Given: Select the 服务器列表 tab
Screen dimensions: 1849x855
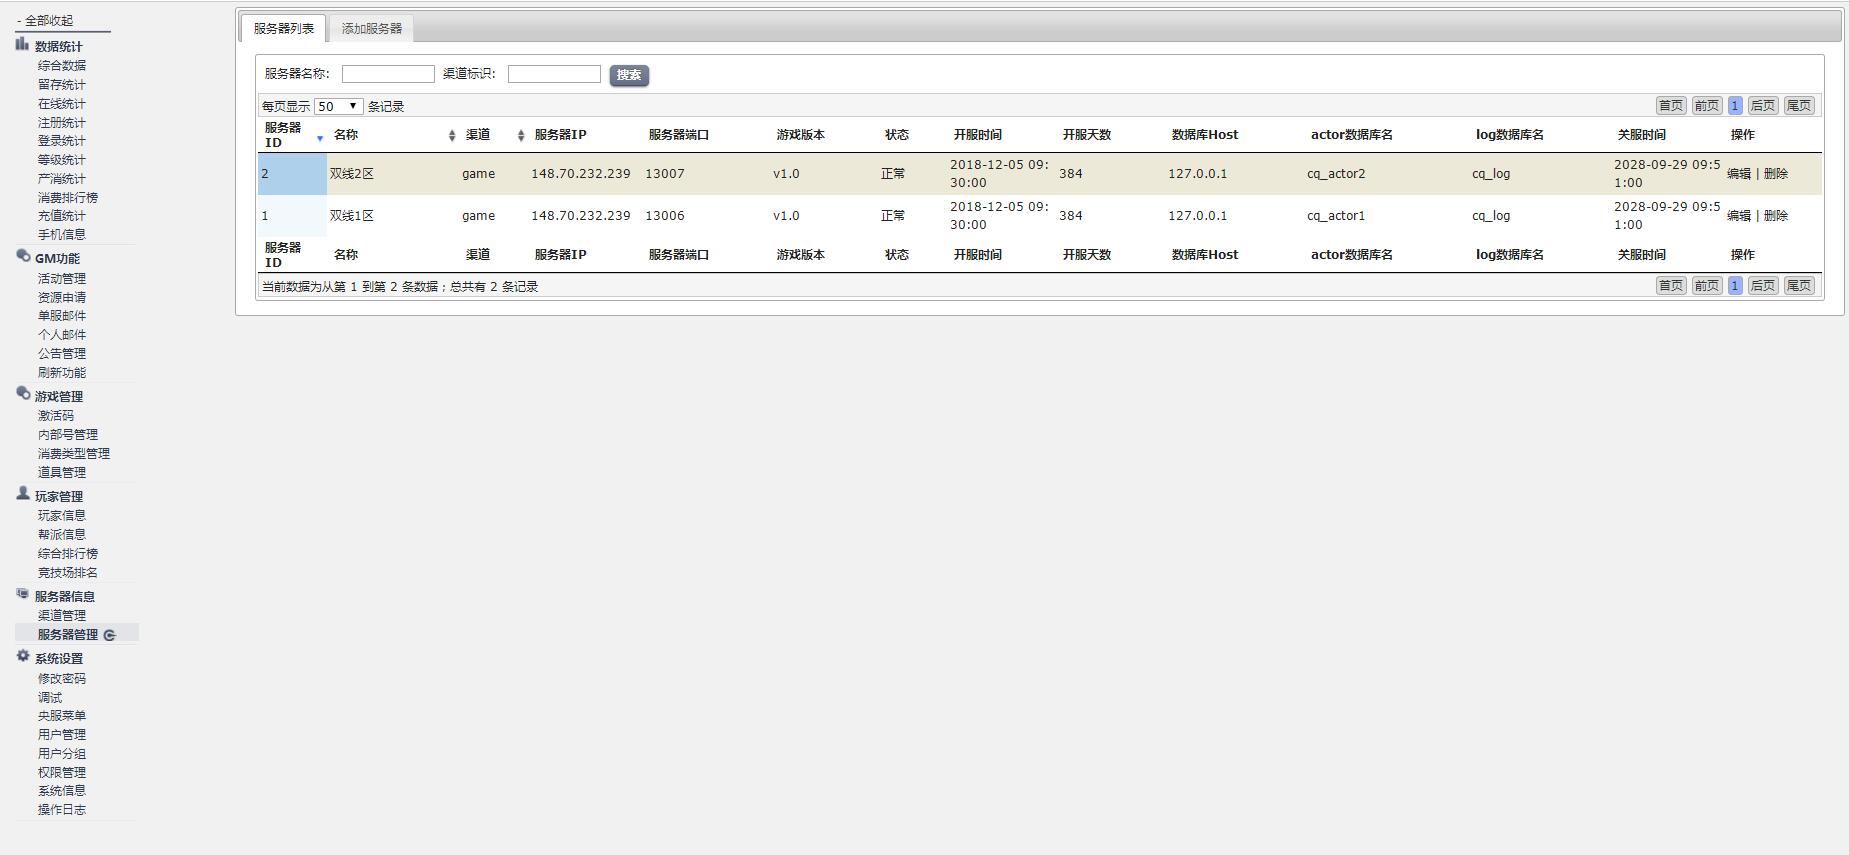Looking at the screenshot, I should coord(283,28).
